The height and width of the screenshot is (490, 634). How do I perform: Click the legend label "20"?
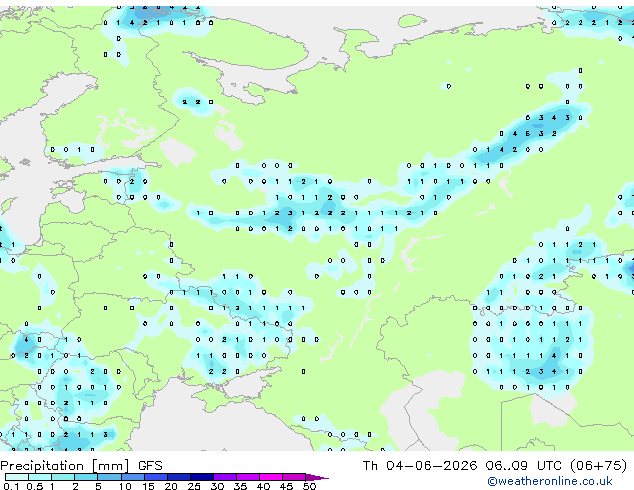pos(171,486)
